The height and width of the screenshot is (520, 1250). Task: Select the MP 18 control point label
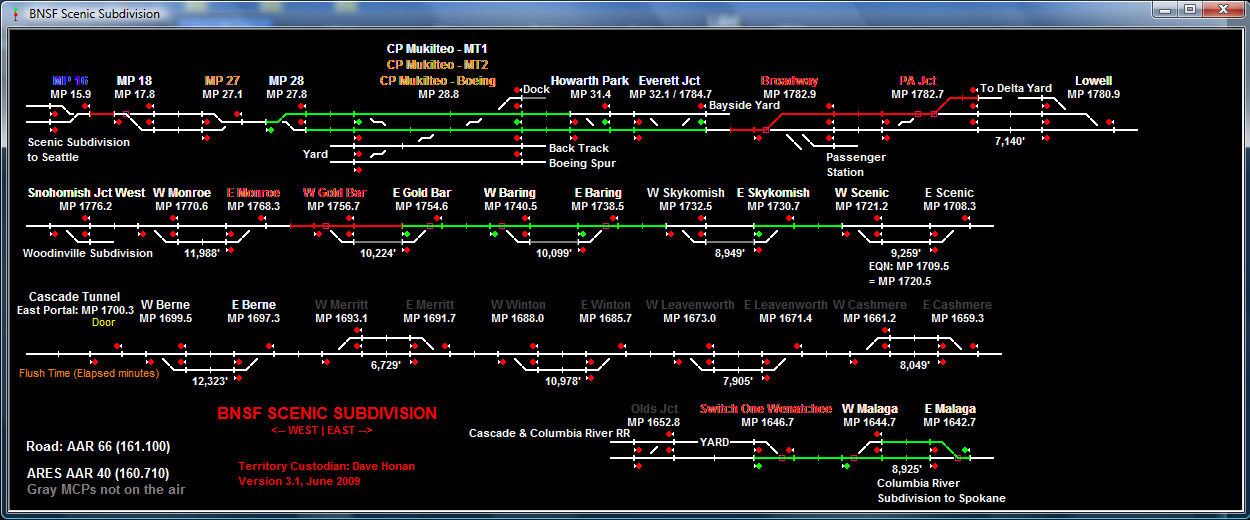pos(134,81)
